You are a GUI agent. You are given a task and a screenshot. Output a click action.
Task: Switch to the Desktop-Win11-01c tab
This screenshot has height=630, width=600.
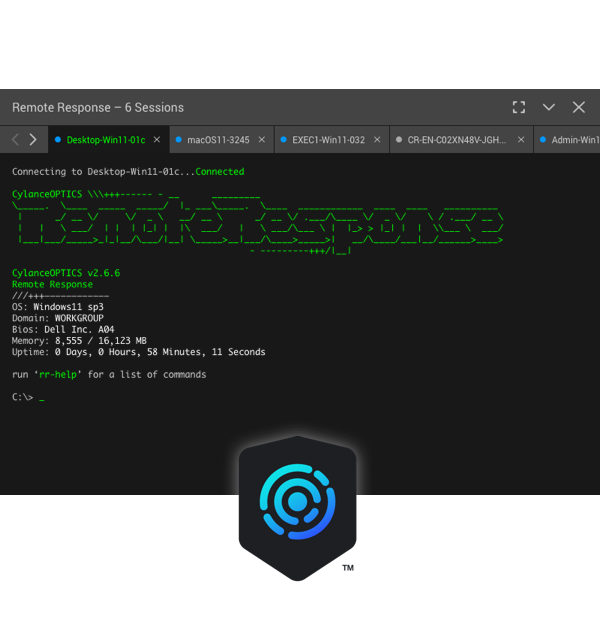105,140
